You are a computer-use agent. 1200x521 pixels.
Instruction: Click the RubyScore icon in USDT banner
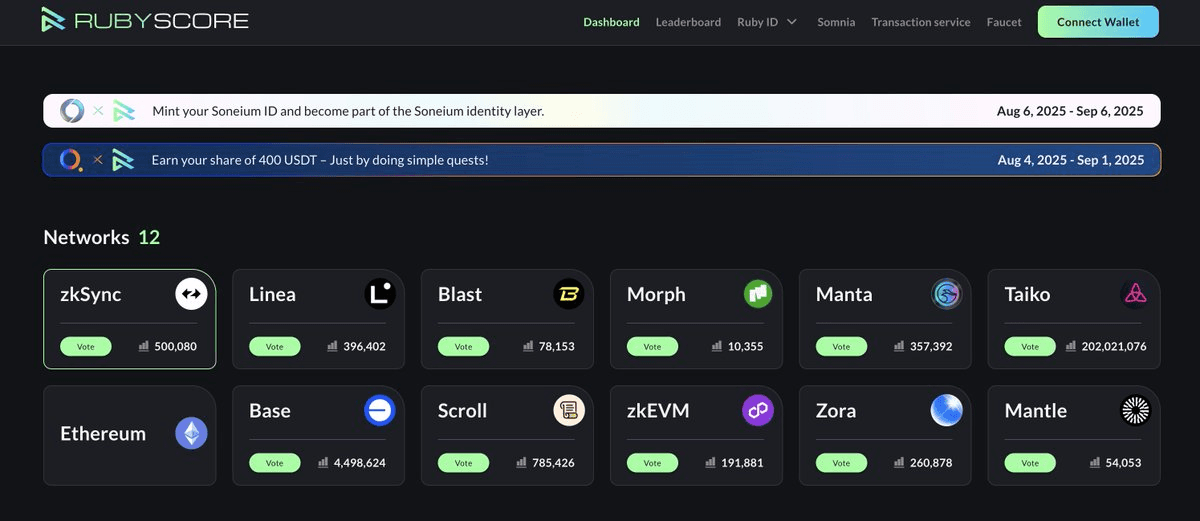123,159
